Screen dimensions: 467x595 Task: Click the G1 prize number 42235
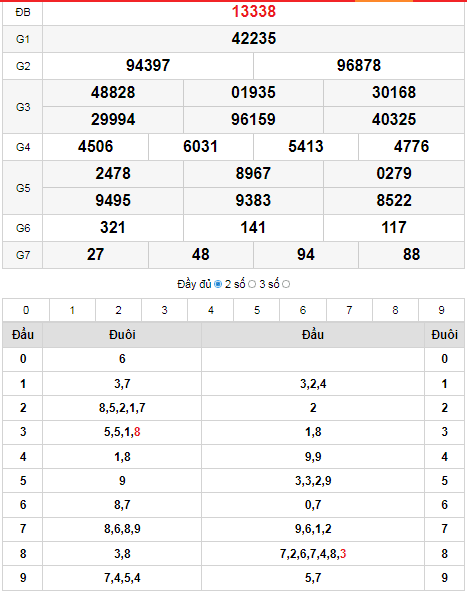[x=254, y=39]
